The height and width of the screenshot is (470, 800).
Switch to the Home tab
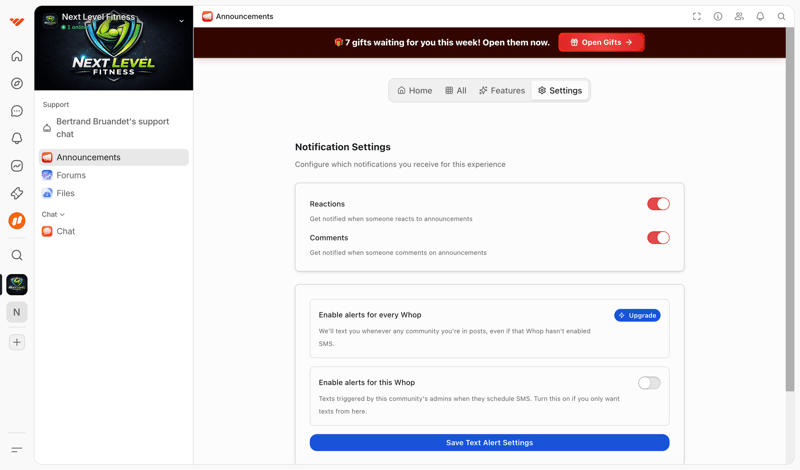click(x=415, y=91)
